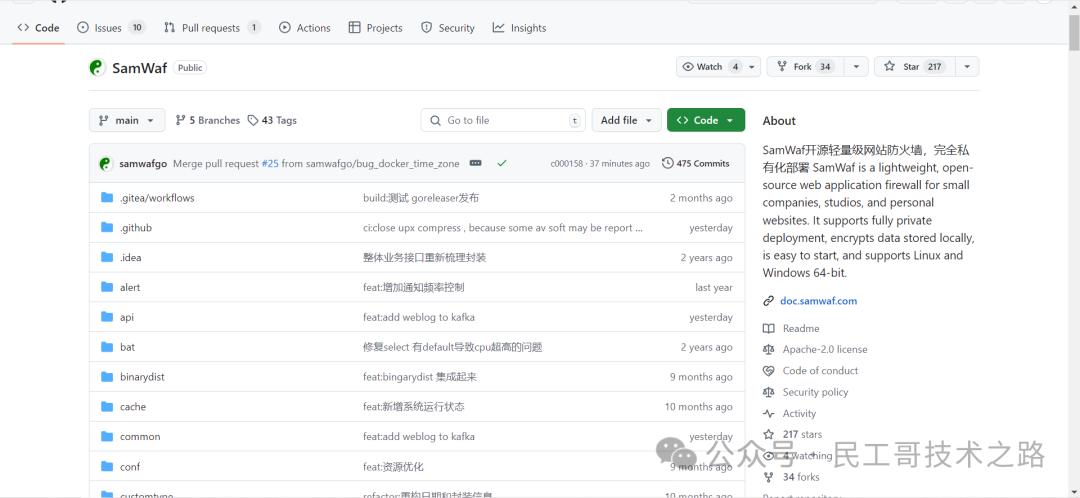1080x498 pixels.
Task: Open the .github folder
Action: click(136, 228)
